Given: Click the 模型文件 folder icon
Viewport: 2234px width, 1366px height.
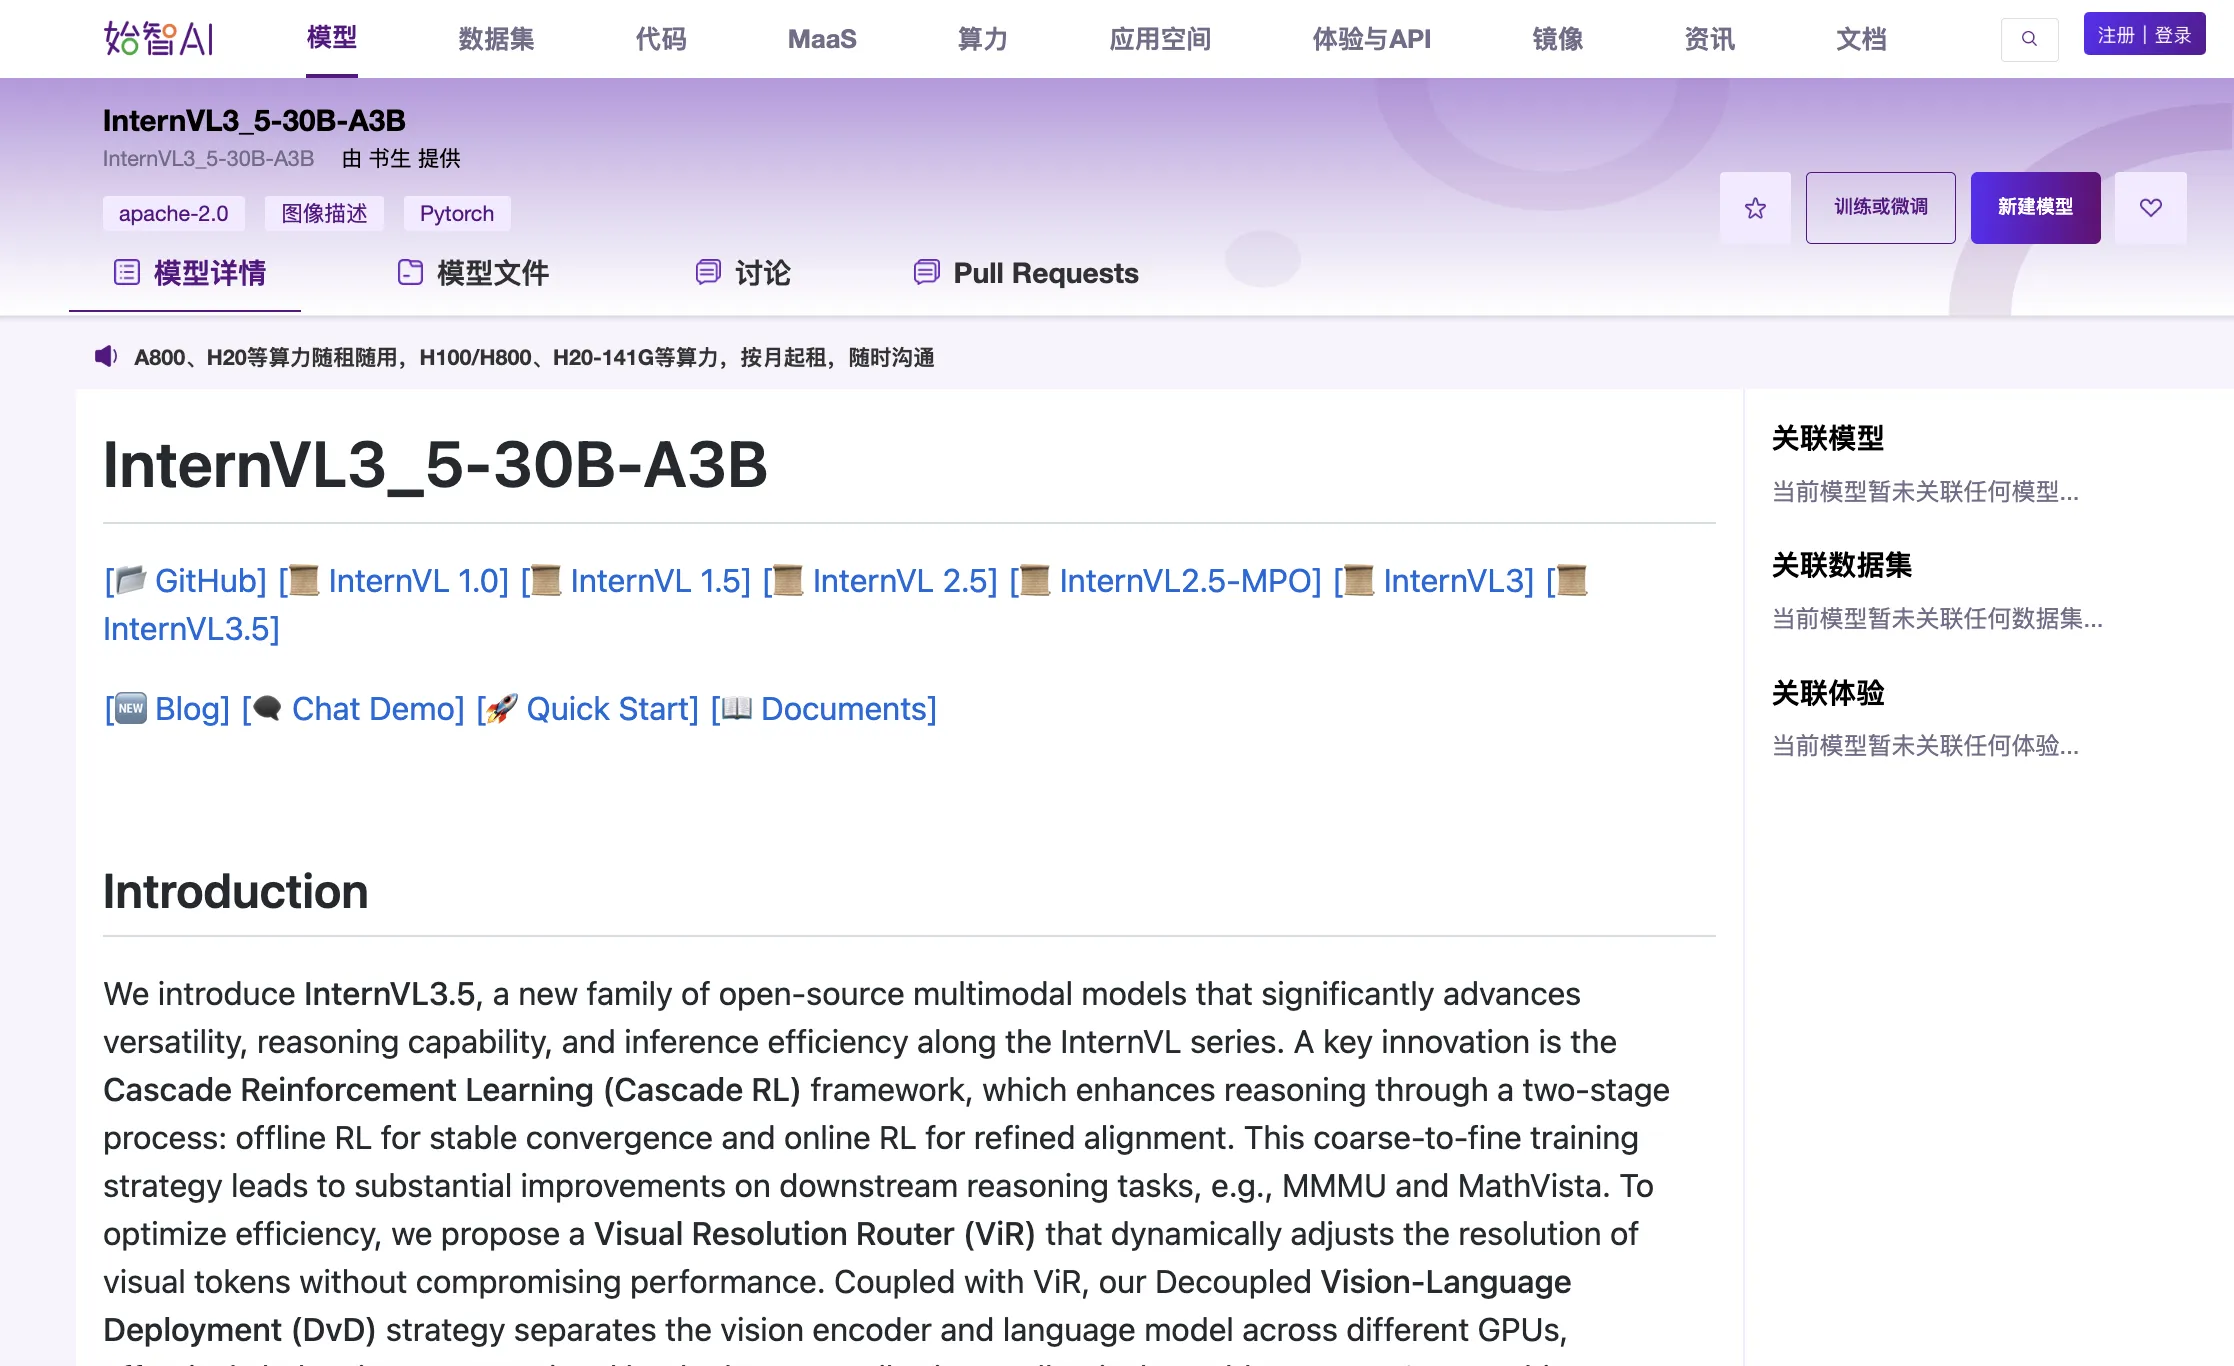Looking at the screenshot, I should click(x=410, y=272).
